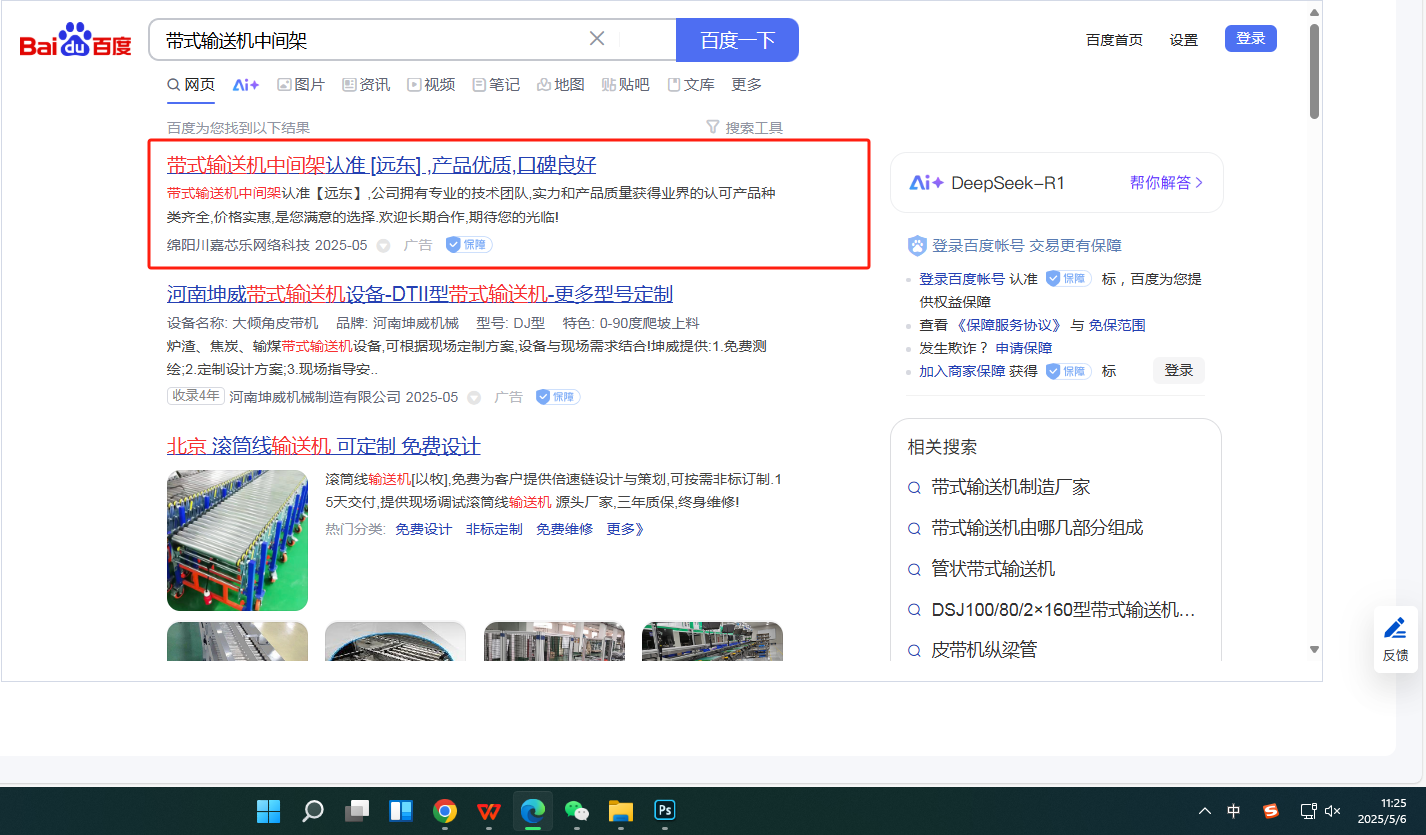Viewport: 1426px width, 835px height.
Task: Toggle the 中 input language indicator
Action: point(1234,810)
